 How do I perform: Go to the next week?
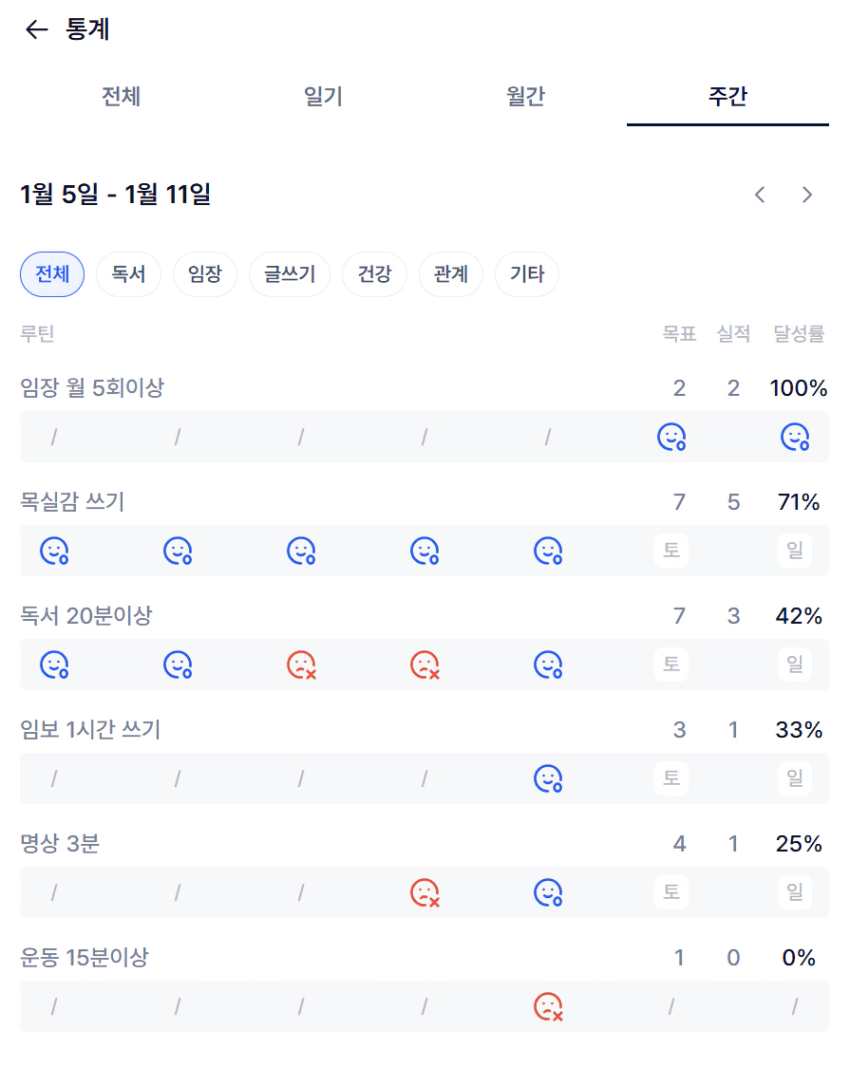[x=807, y=195]
